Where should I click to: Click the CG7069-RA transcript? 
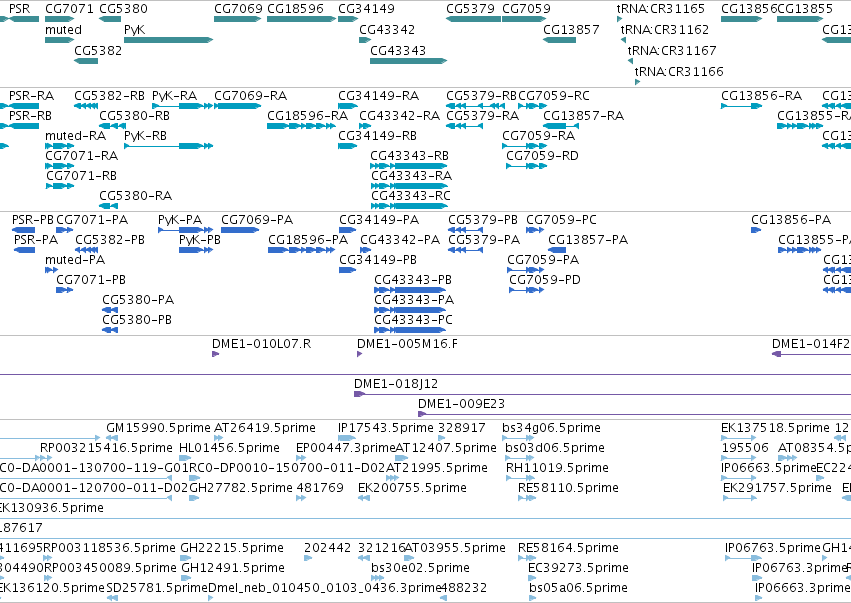(238, 106)
